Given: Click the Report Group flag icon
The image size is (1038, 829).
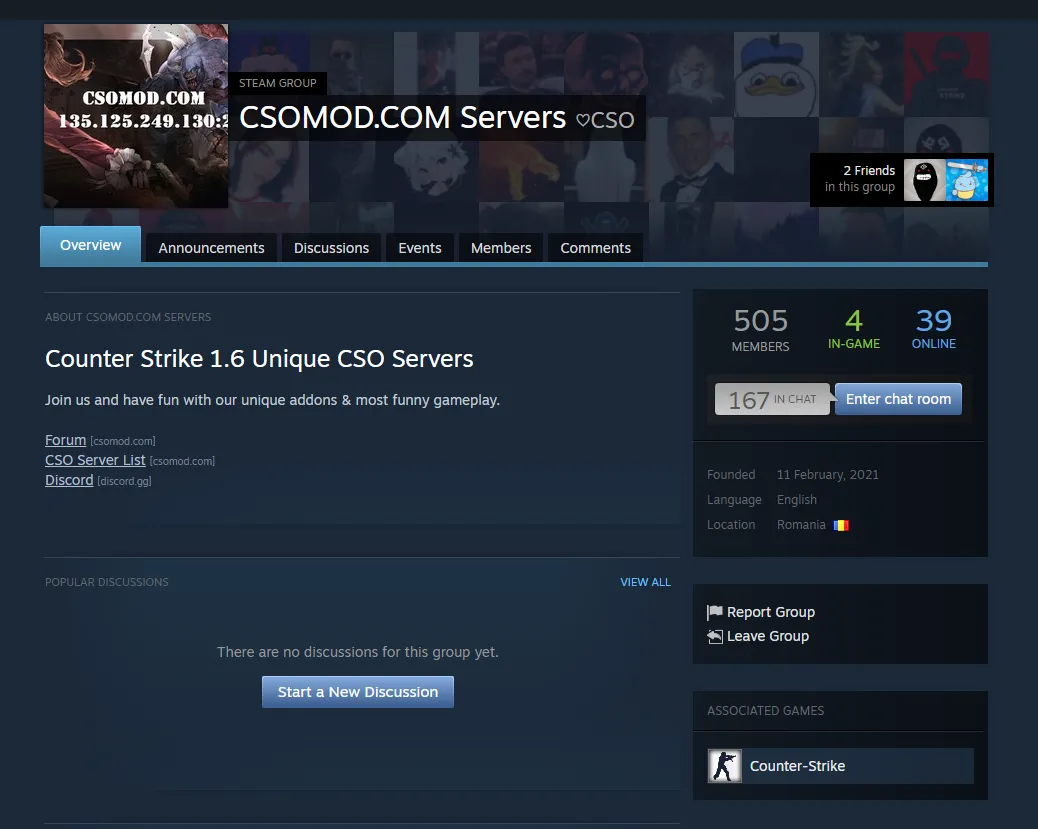Looking at the screenshot, I should (x=715, y=612).
